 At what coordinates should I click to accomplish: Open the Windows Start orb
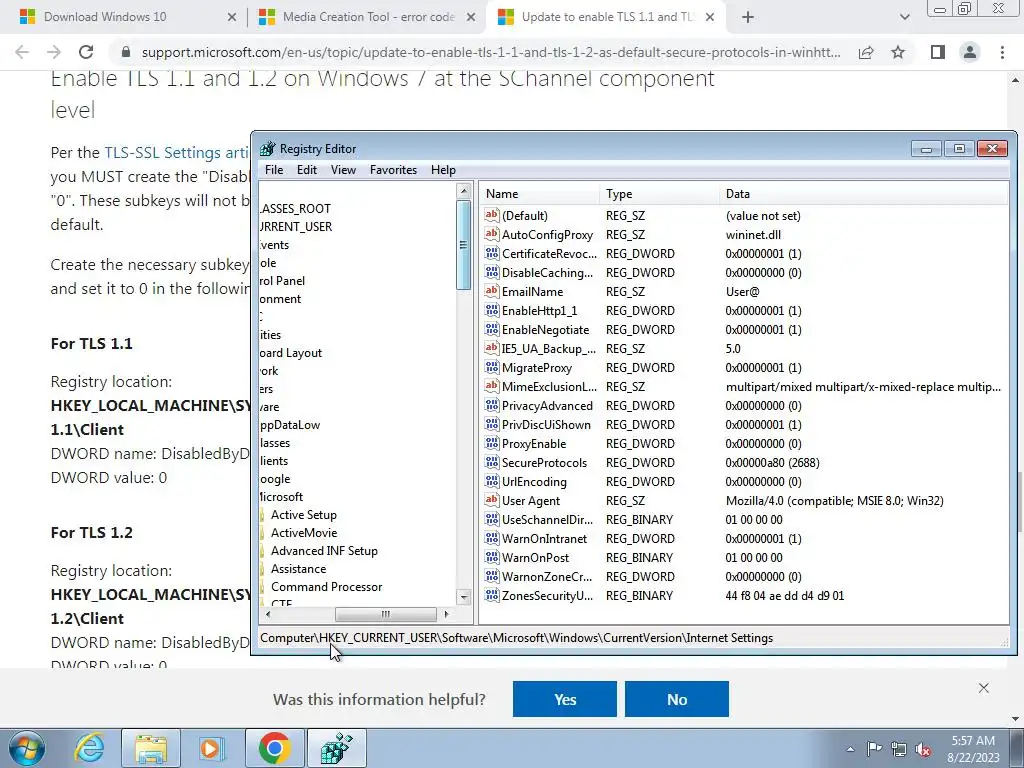pyautogui.click(x=27, y=748)
